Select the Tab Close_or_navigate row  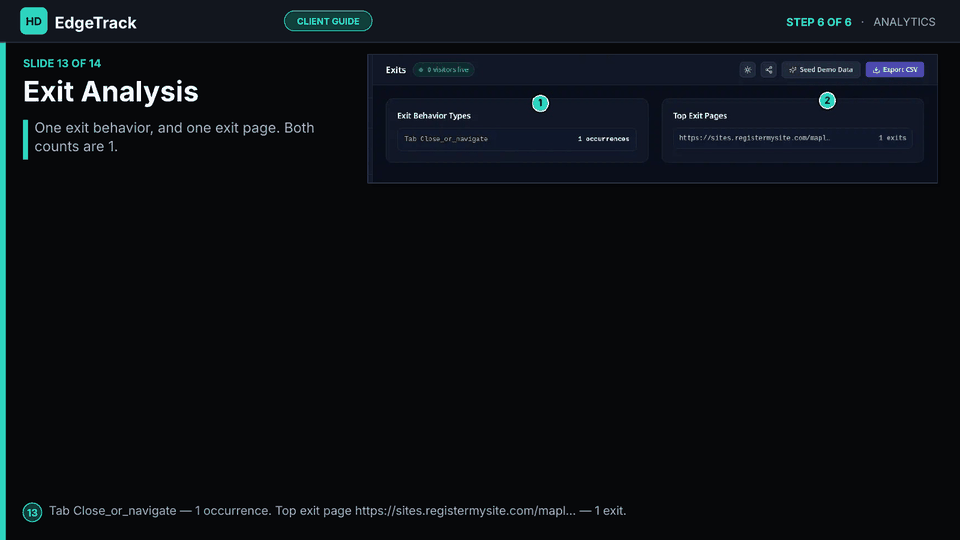517,139
